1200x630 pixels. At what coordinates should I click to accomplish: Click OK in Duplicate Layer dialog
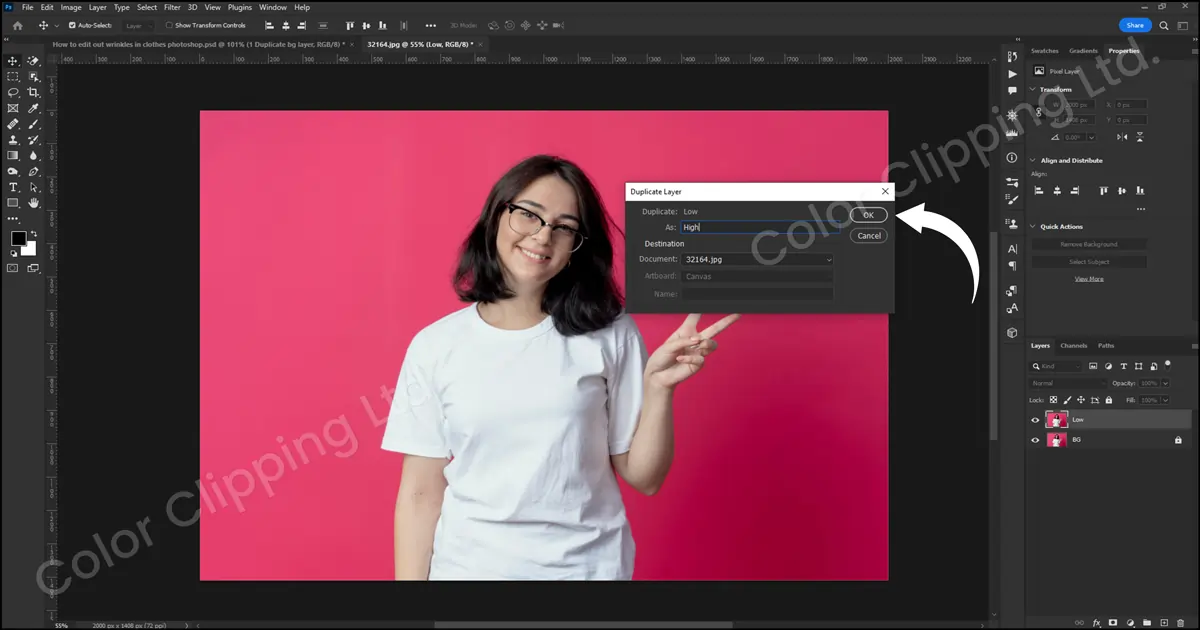(x=869, y=215)
